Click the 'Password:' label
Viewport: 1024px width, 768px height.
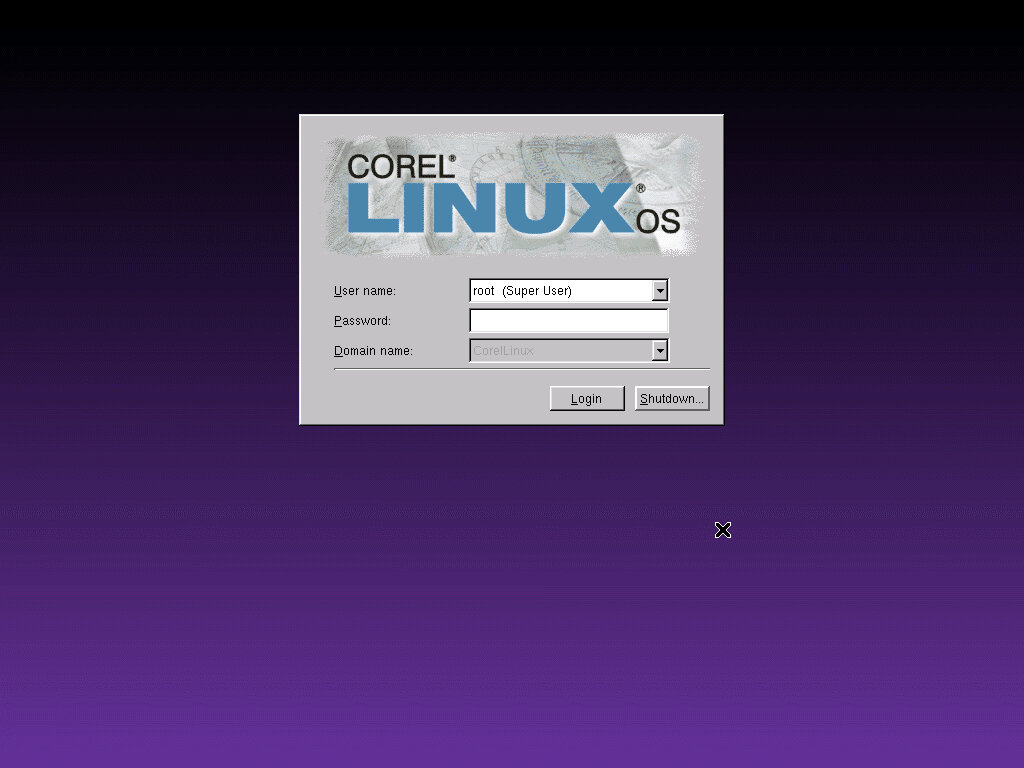pos(362,321)
